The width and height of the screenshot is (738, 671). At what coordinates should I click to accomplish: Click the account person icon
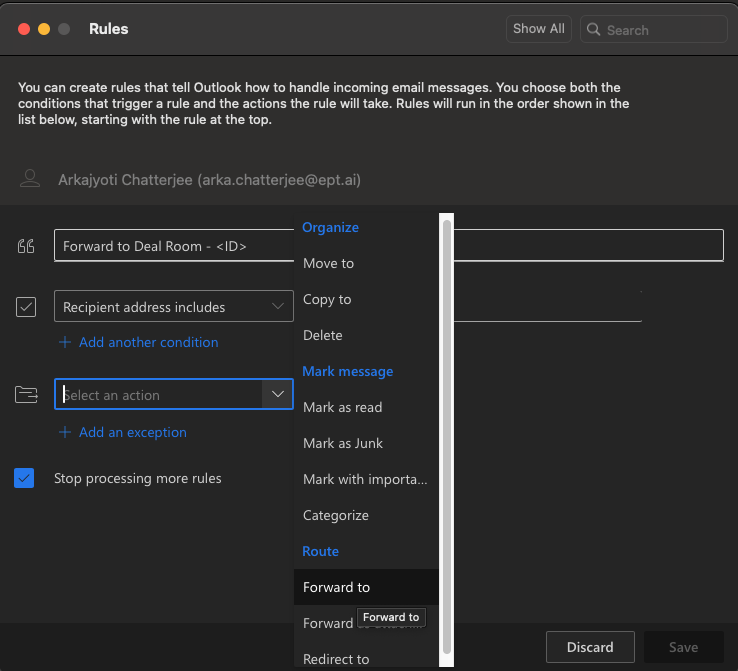pyautogui.click(x=31, y=179)
